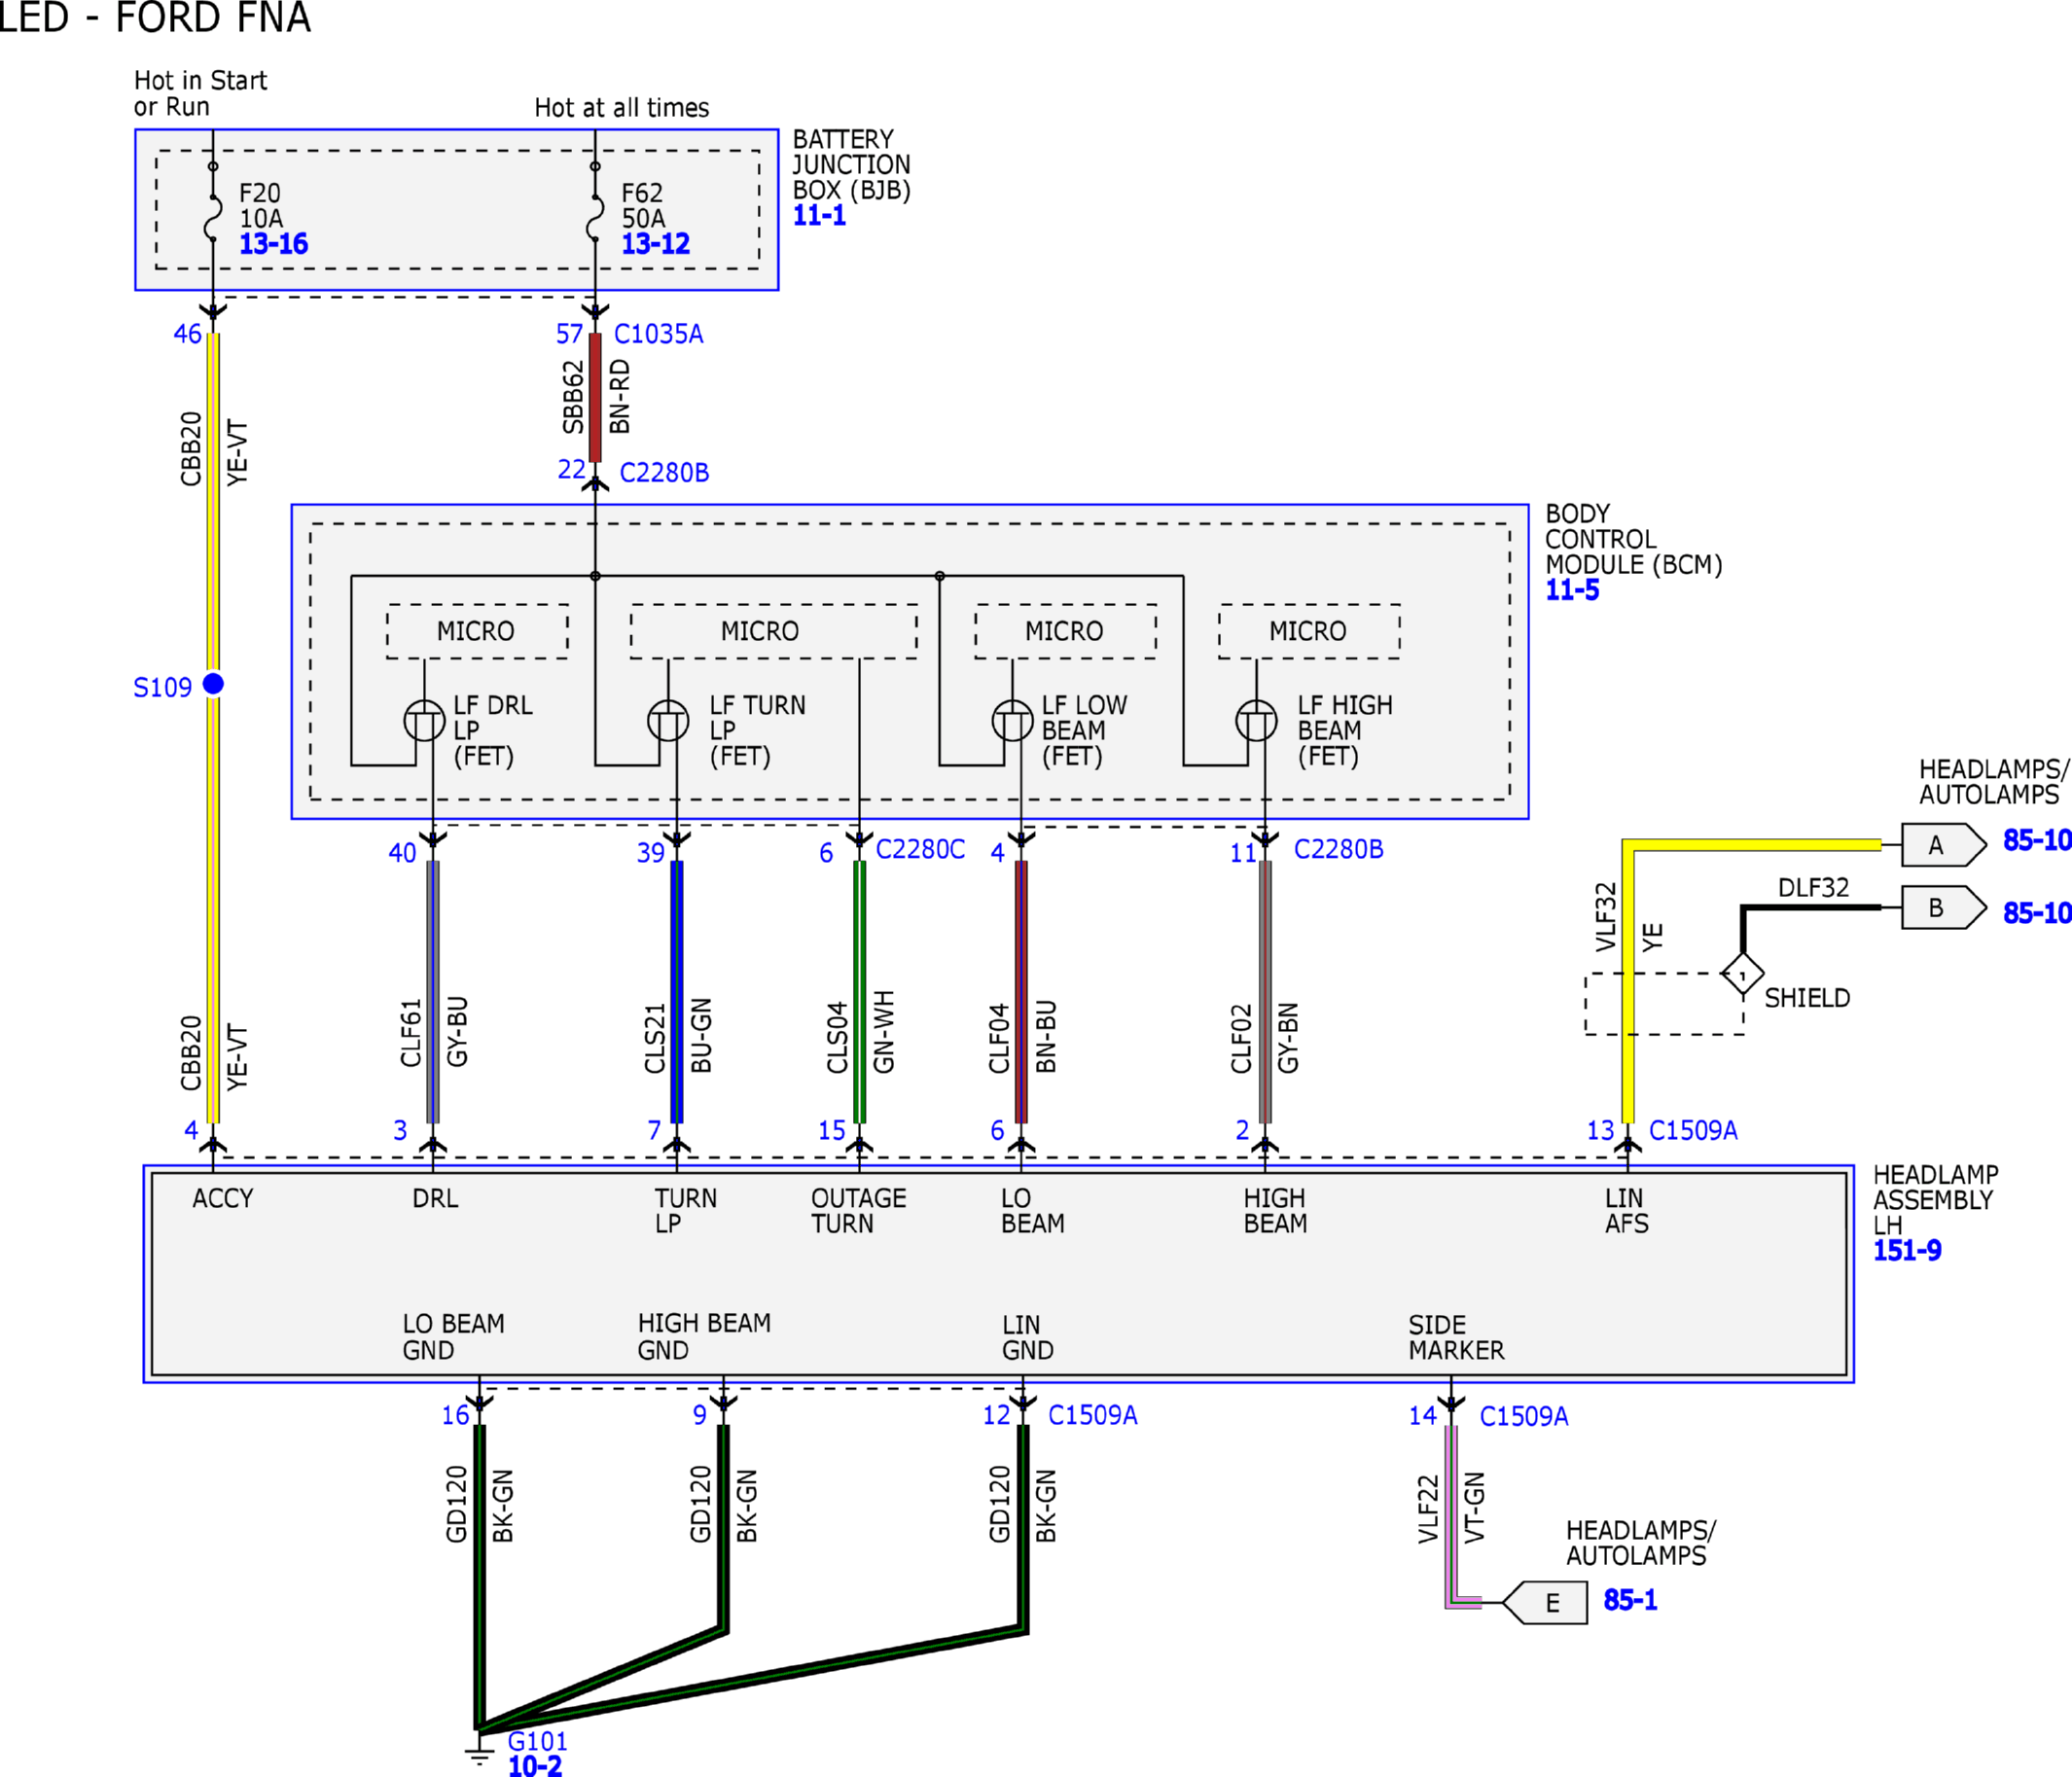The image size is (2072, 1777).
Task: Click the LF LOW BEAM FET symbol
Action: coord(1012,720)
